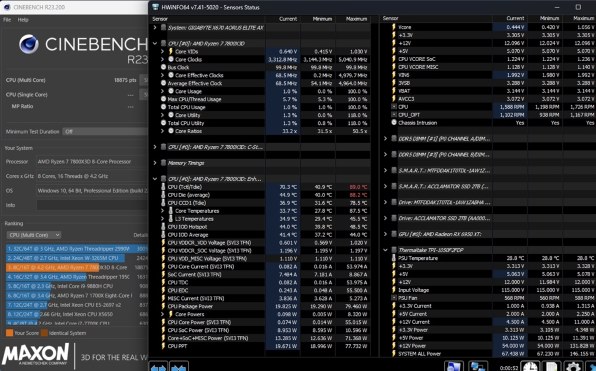Image resolution: width=596 pixels, height=371 pixels.
Task: Click the clock reset-timer icon
Action: click(x=530, y=367)
